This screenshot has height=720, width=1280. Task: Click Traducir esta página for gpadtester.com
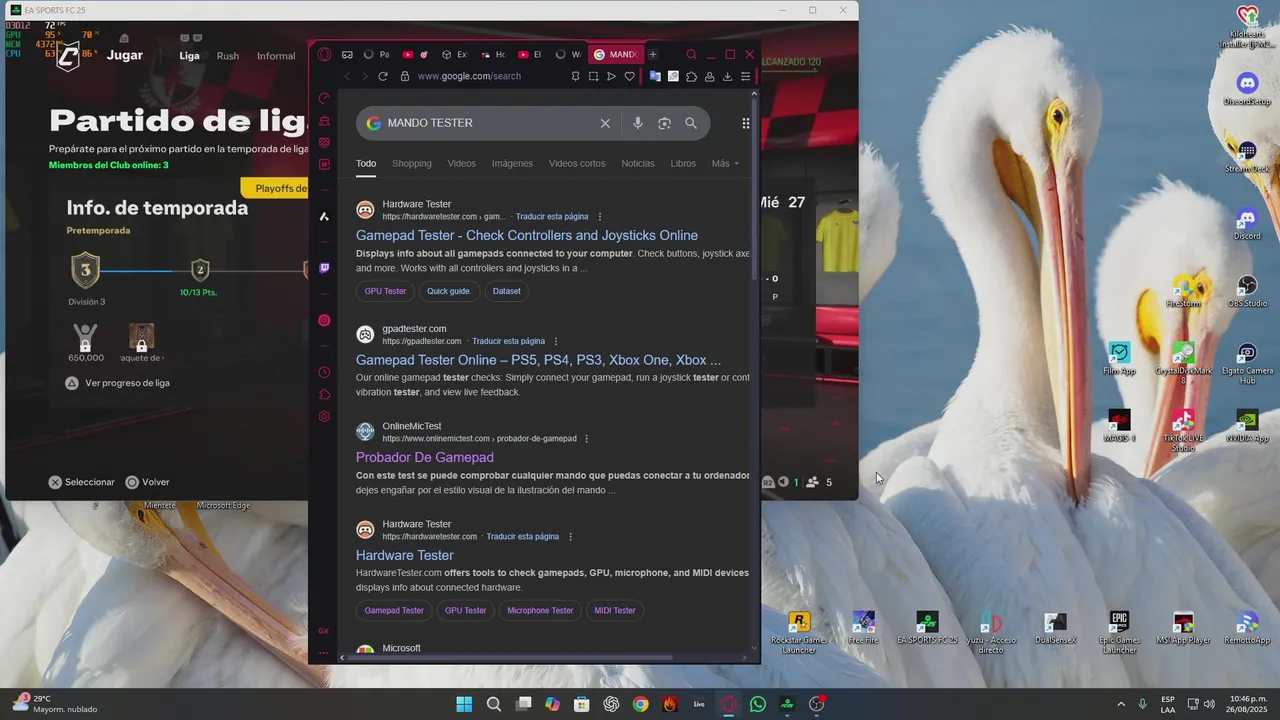point(508,341)
